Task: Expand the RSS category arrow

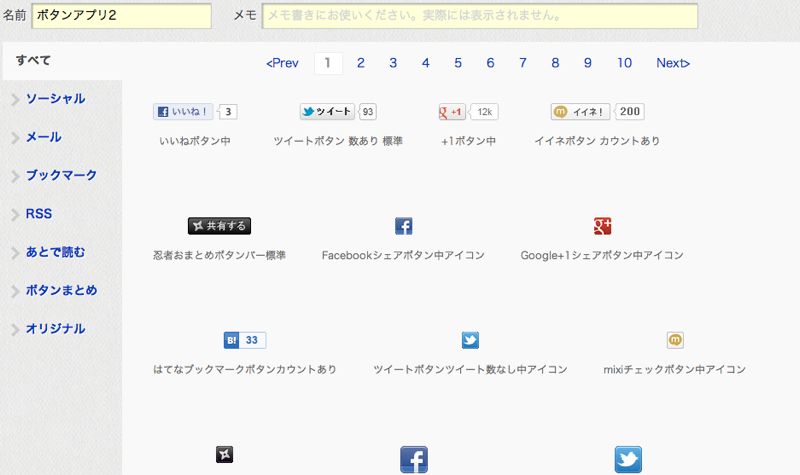Action: click(15, 214)
